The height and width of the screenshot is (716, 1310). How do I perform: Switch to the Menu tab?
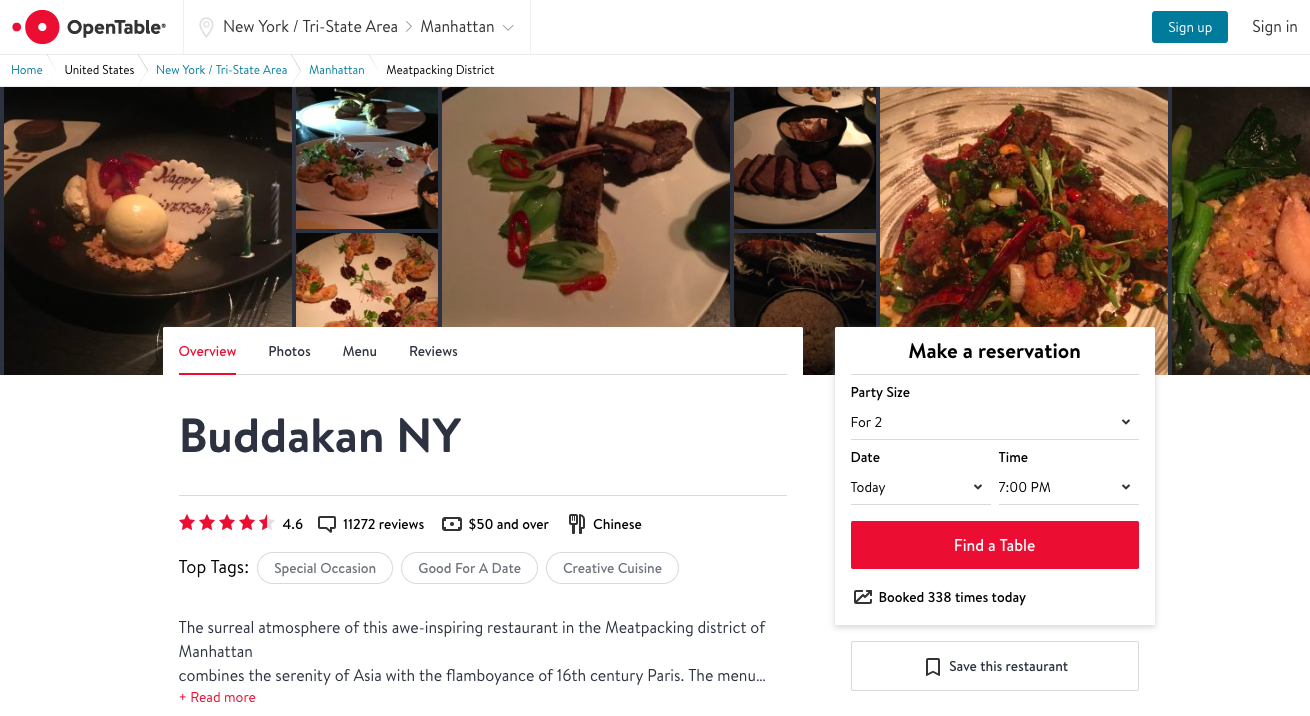(x=360, y=352)
